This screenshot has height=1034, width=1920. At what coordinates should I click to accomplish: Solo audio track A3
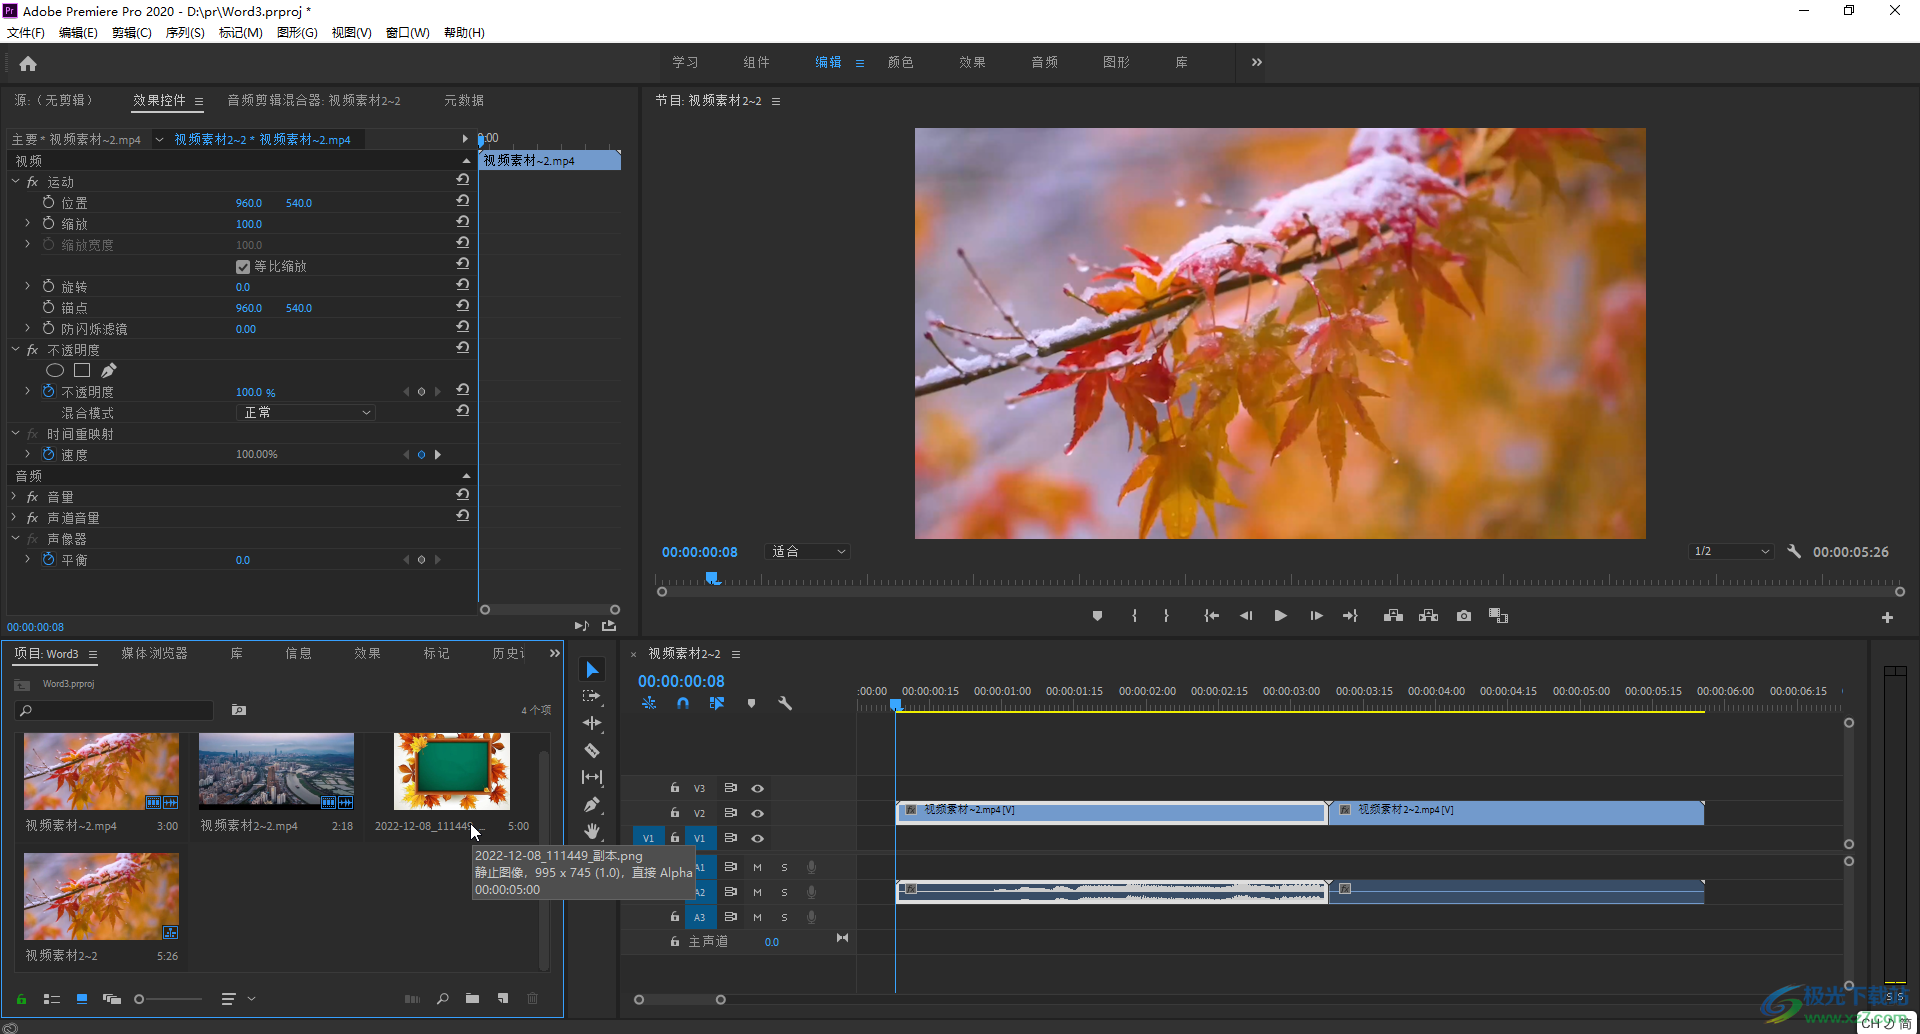[784, 917]
